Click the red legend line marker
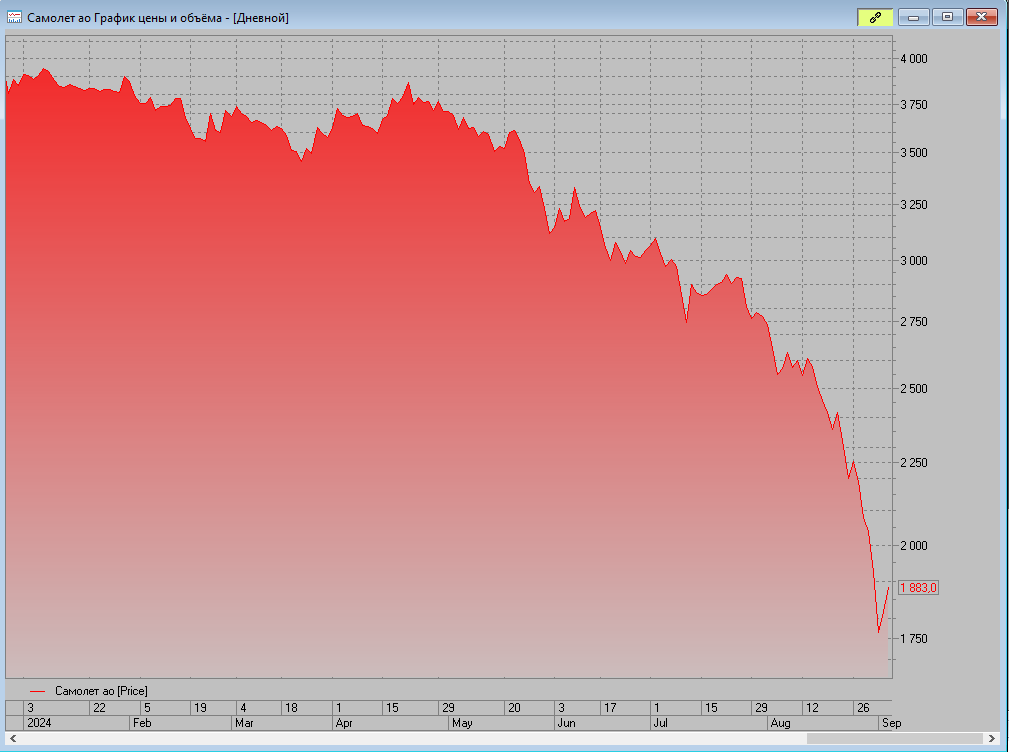 37,692
